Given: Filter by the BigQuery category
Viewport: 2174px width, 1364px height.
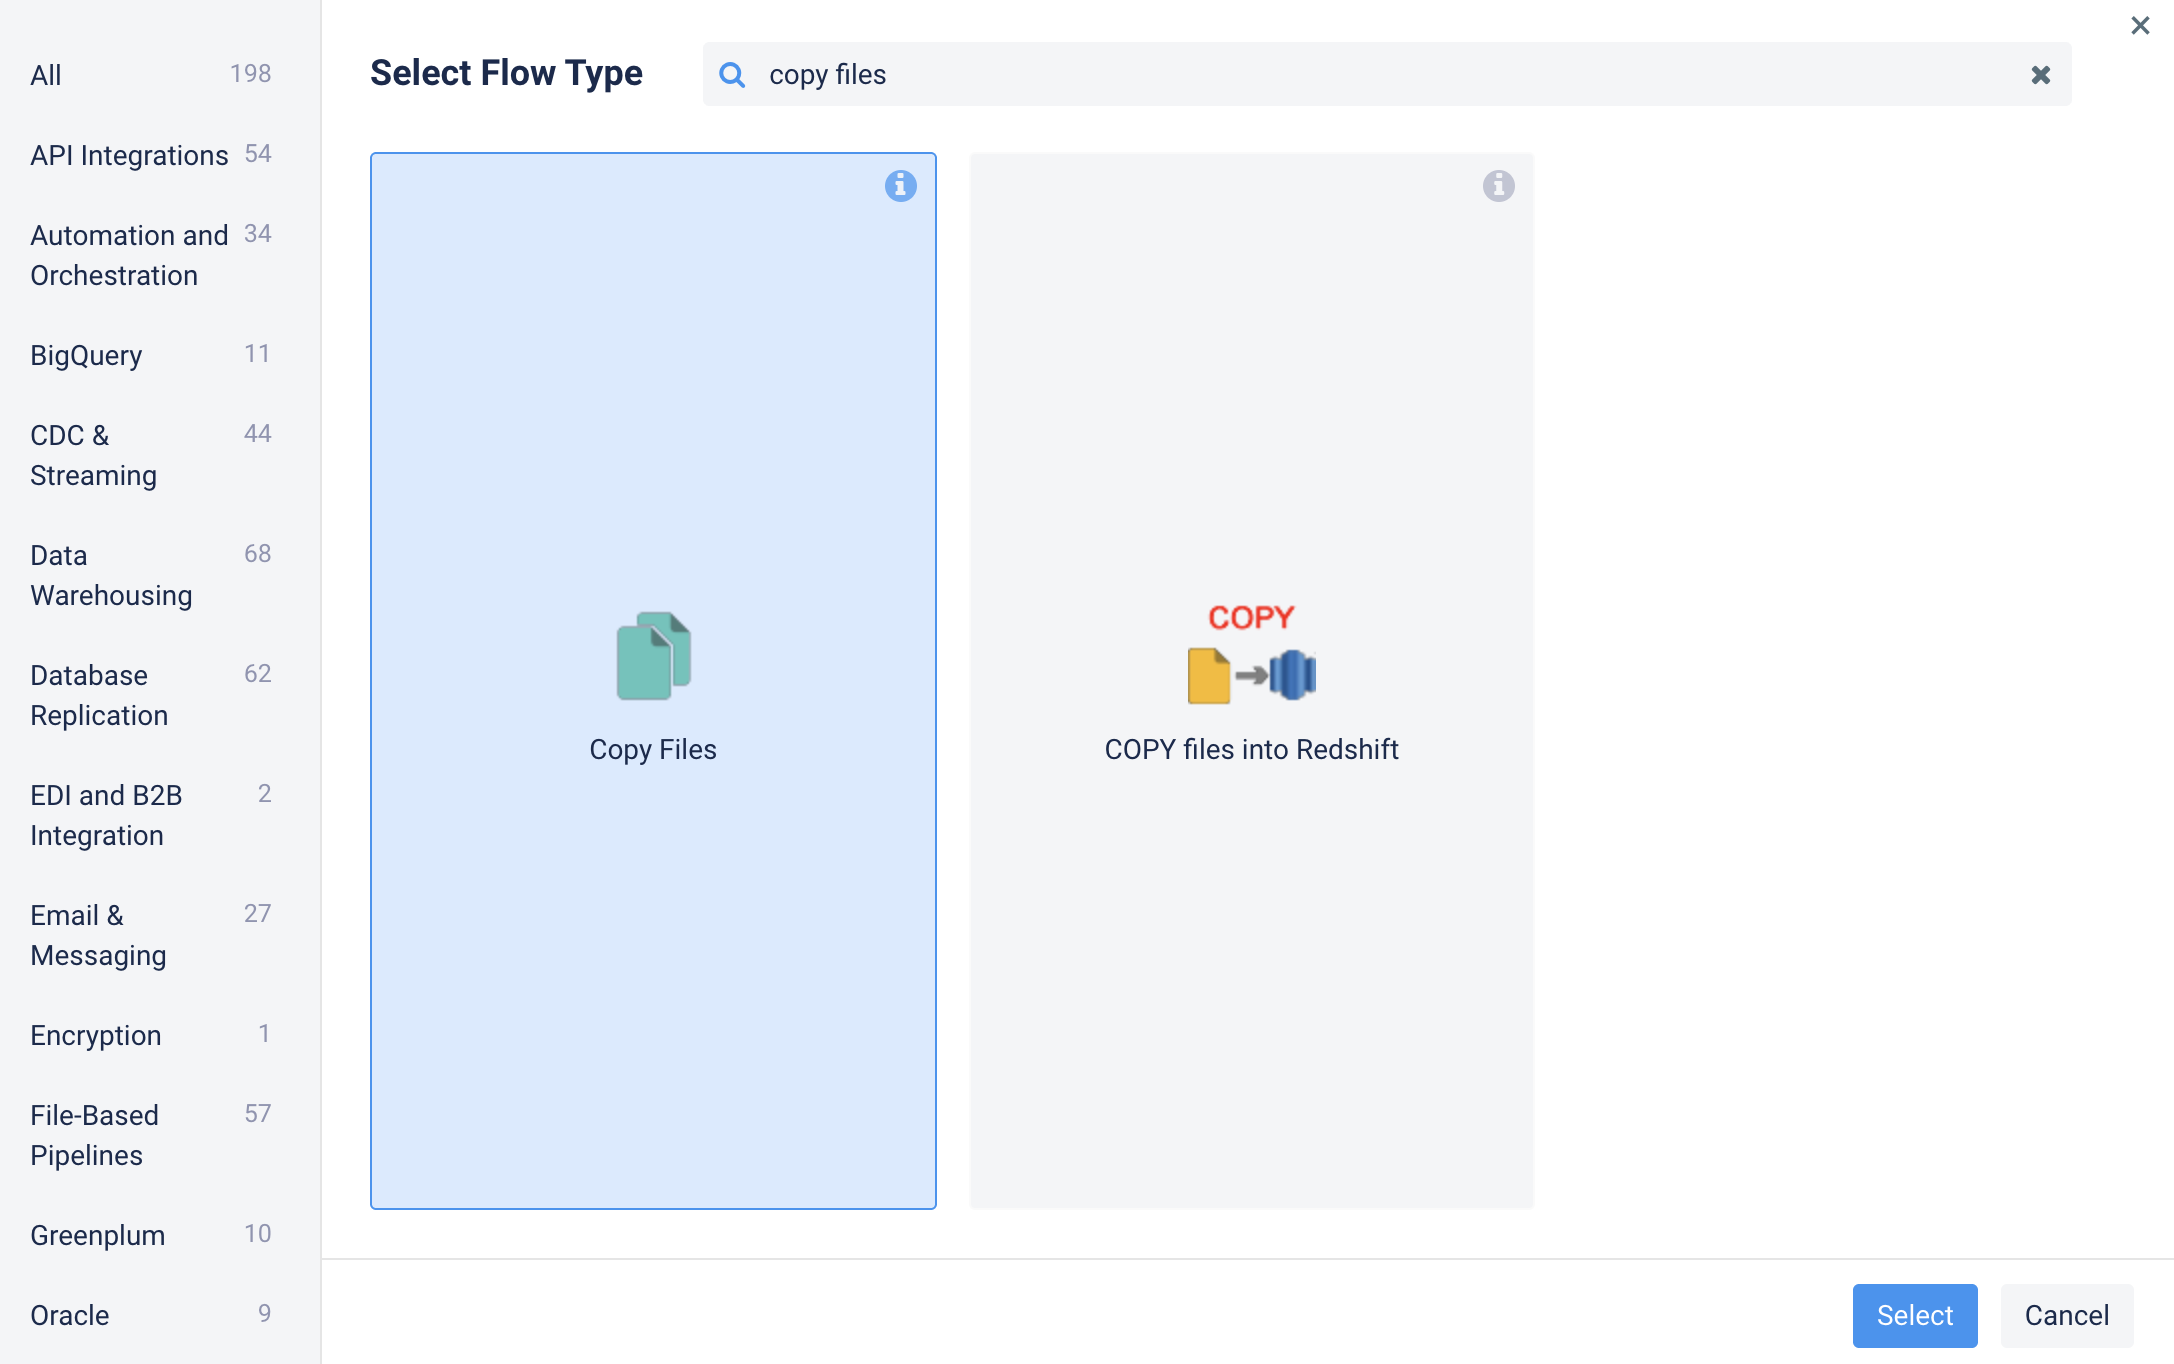Looking at the screenshot, I should 150,355.
